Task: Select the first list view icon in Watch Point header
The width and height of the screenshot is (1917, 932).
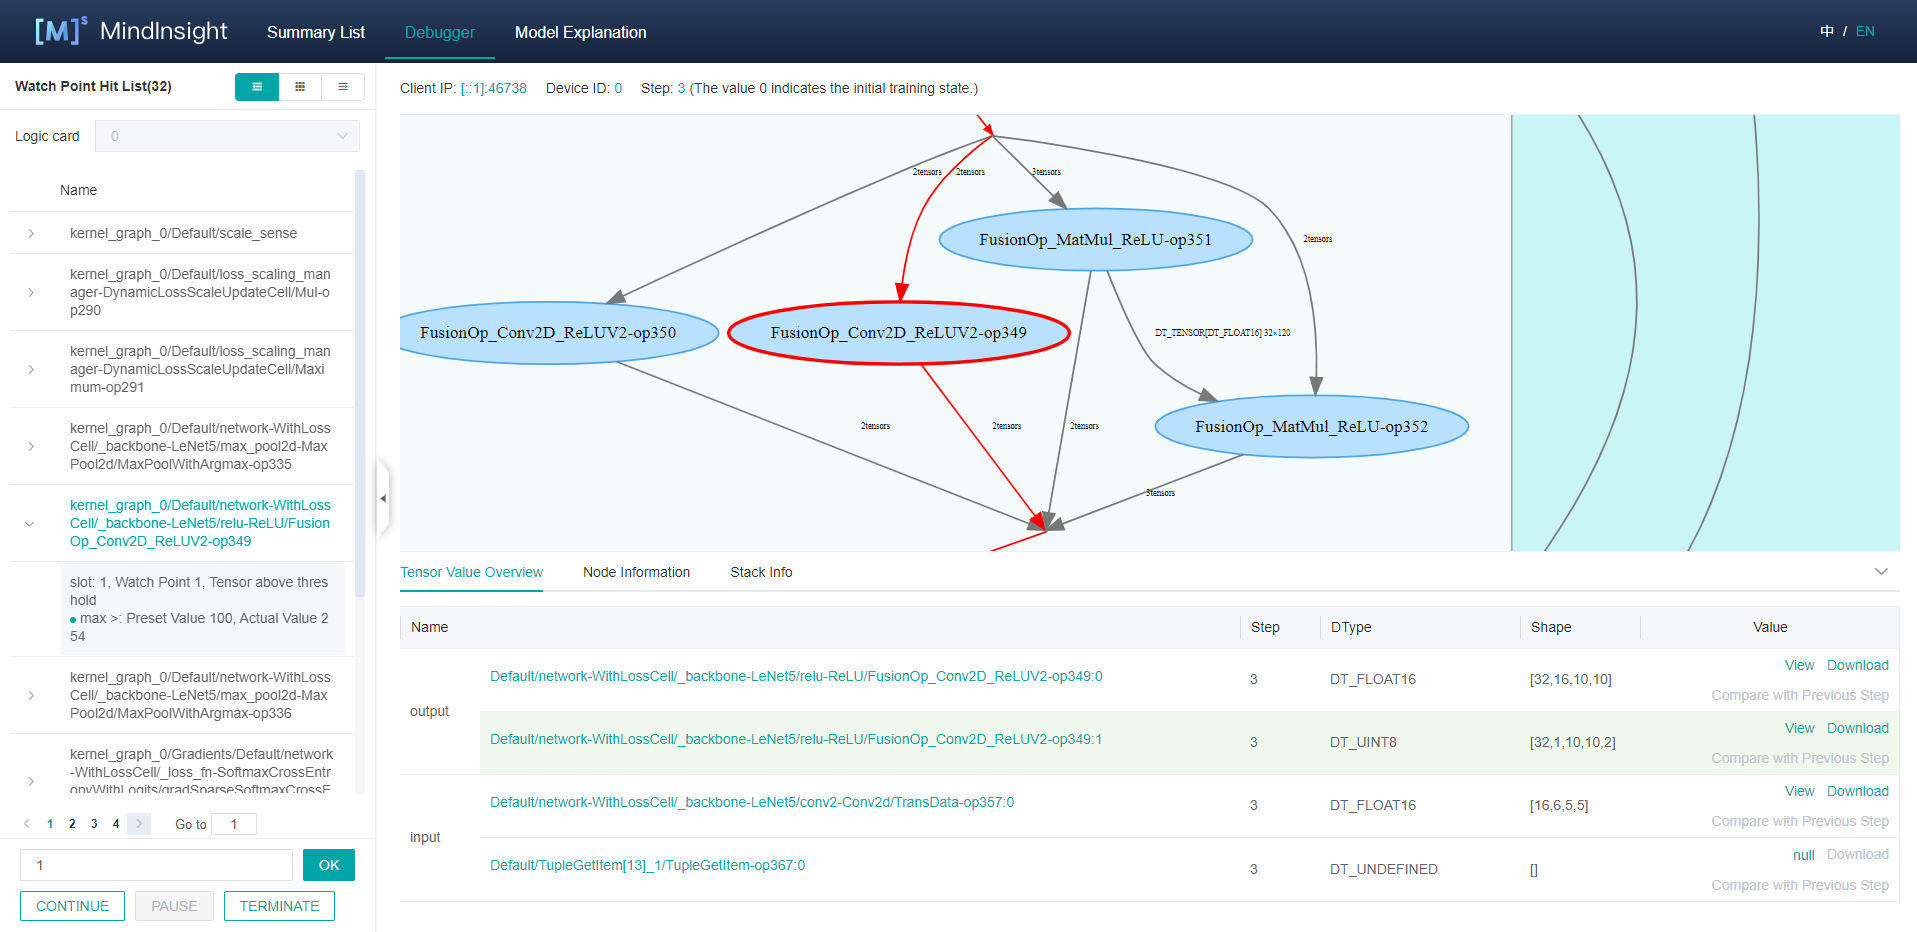Action: [x=257, y=87]
